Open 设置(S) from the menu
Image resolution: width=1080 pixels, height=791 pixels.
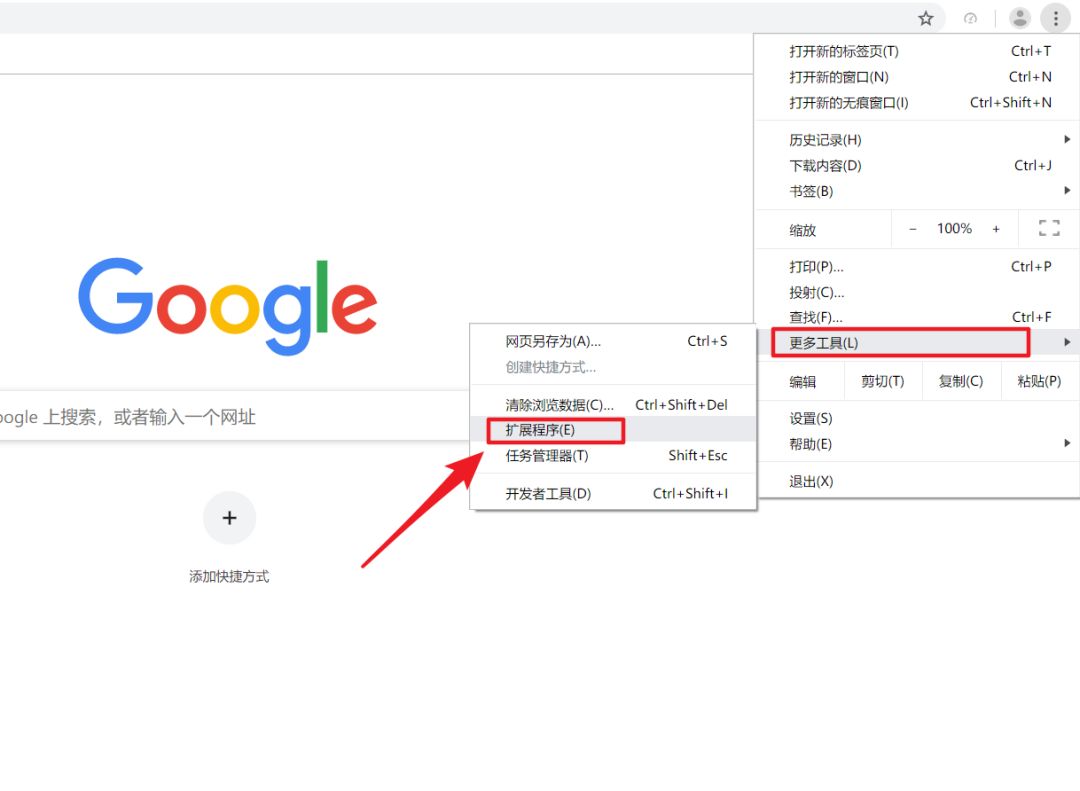[x=917, y=418]
